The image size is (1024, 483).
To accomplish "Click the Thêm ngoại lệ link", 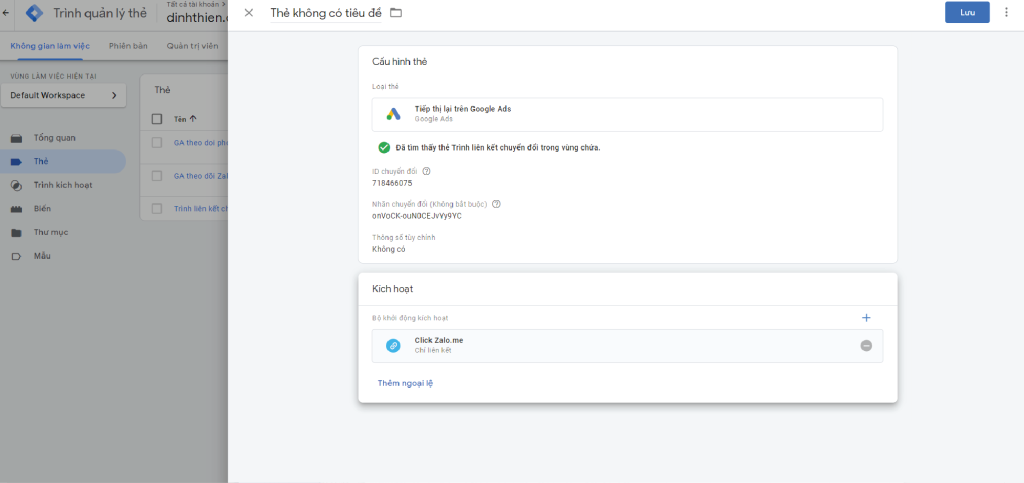I will point(405,383).
